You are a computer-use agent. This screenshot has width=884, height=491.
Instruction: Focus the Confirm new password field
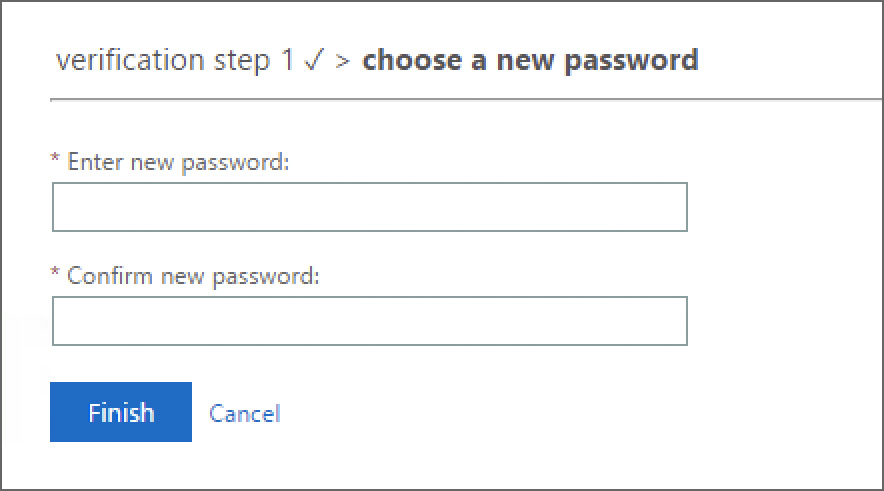[x=369, y=321]
